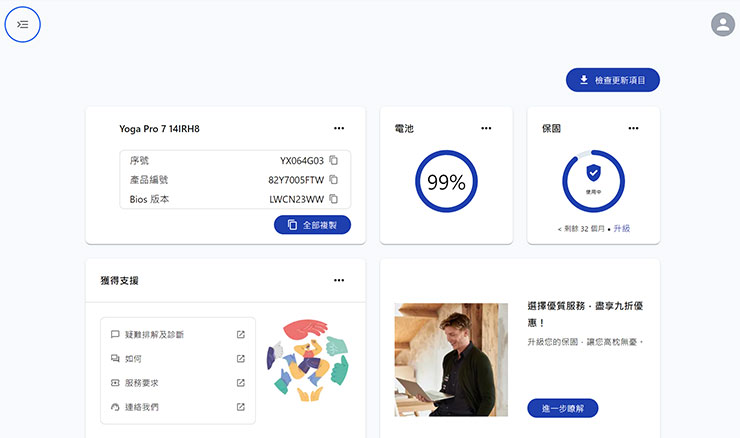Click the Yoga Pro 7 14IRH8 title
This screenshot has height=438, width=740.
[160, 129]
